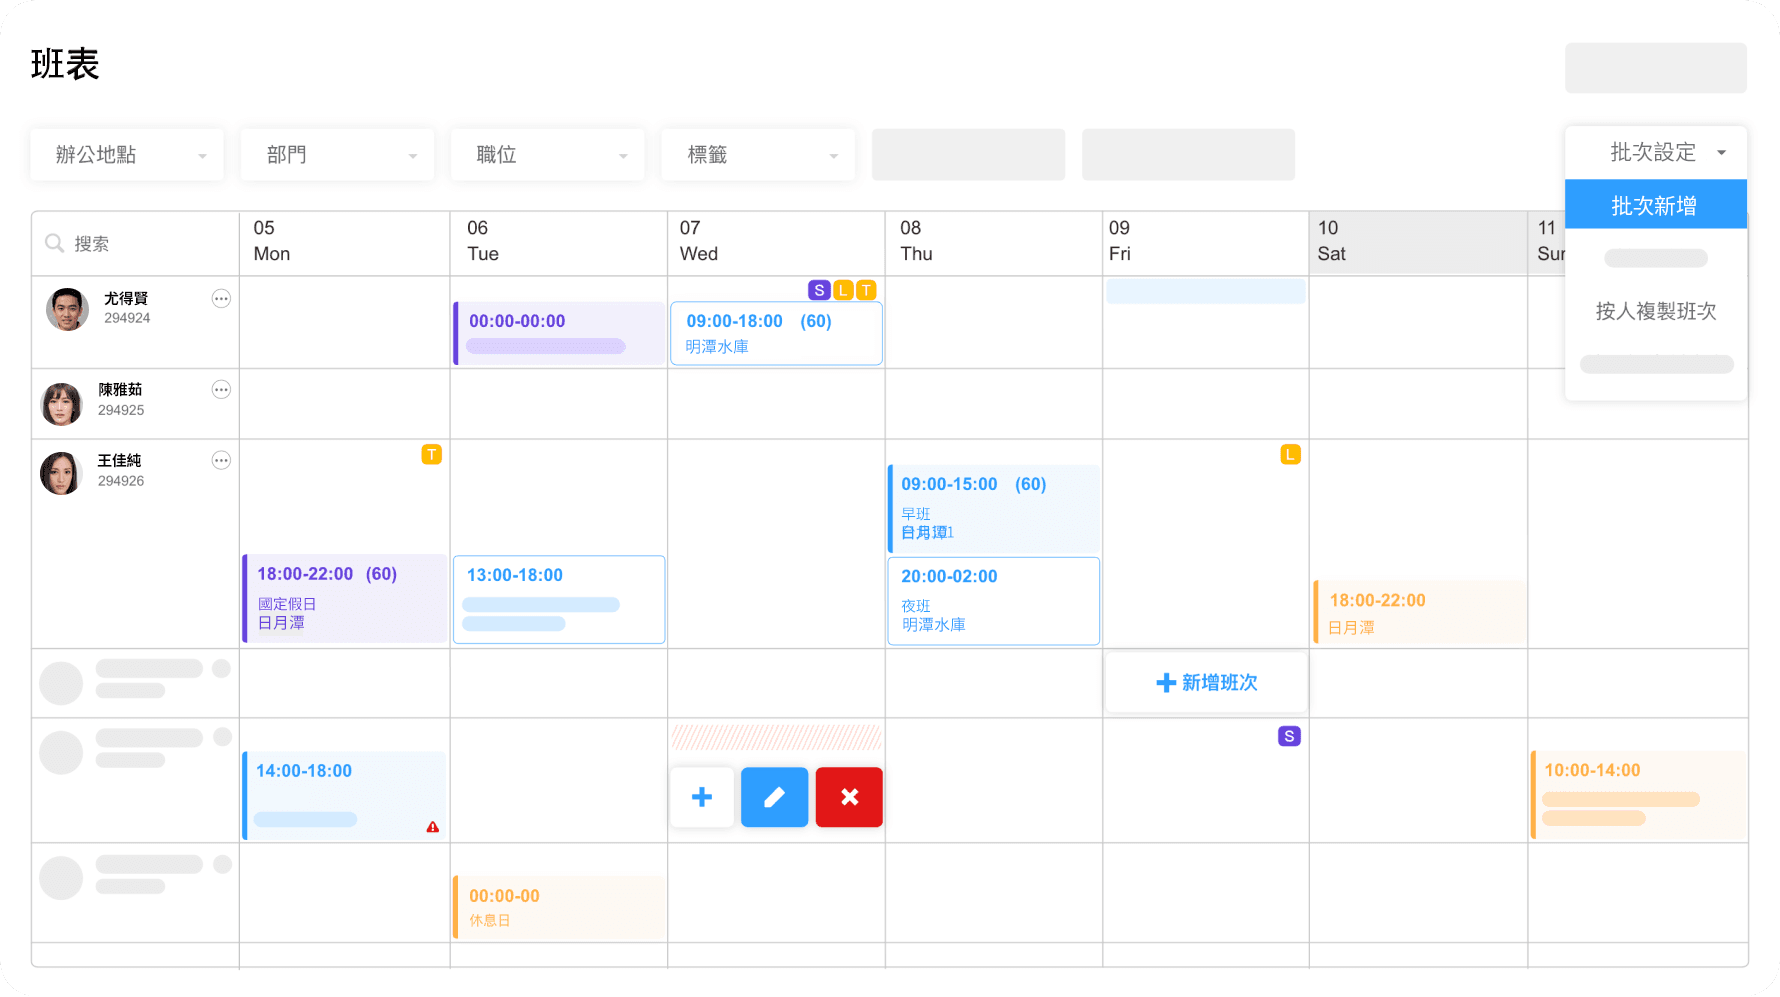Image resolution: width=1780 pixels, height=997 pixels.
Task: Click the white plus add shift button
Action: point(702,797)
